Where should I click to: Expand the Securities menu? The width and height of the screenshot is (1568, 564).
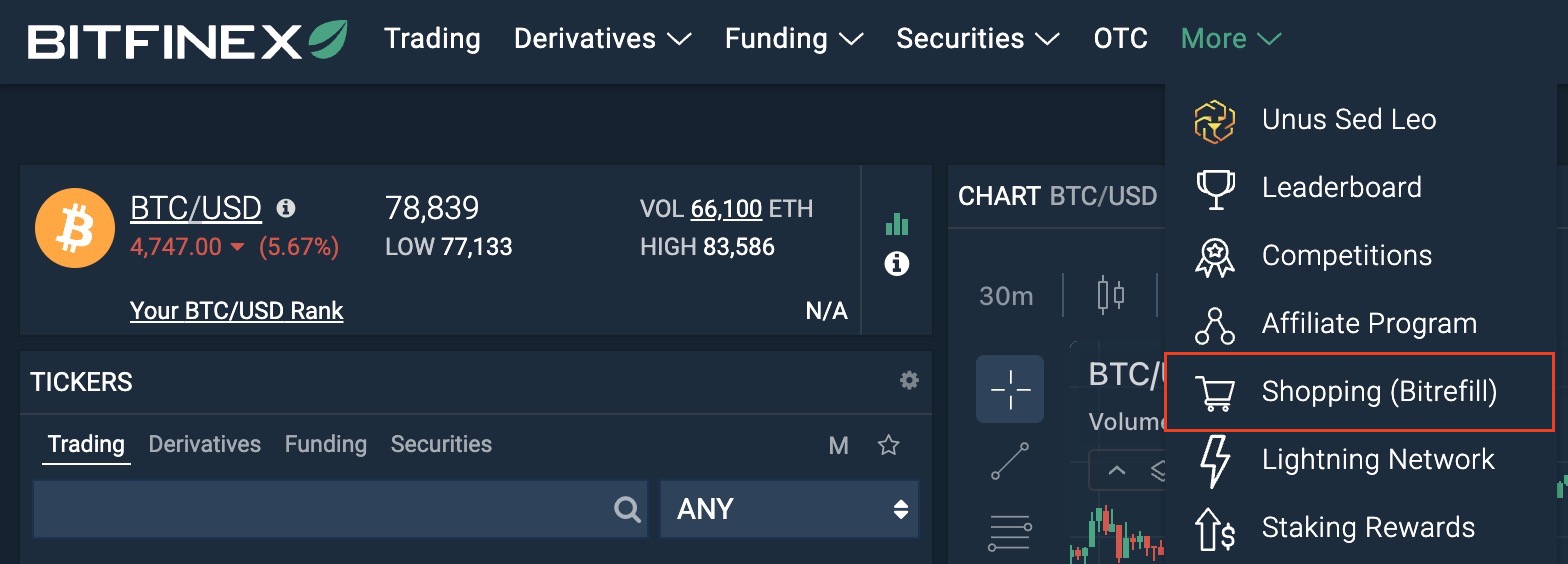[977, 39]
